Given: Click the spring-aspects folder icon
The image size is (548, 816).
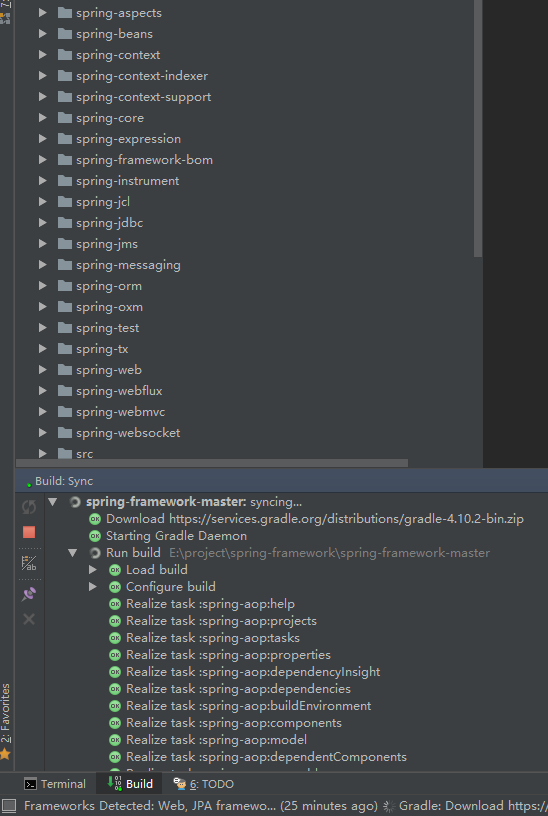Looking at the screenshot, I should pos(65,12).
